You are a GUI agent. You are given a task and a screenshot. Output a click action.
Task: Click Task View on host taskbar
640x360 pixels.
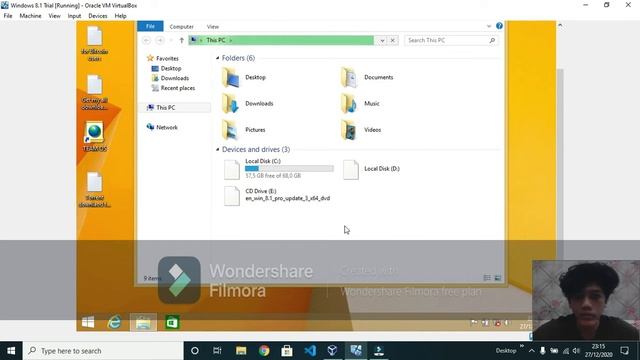click(217, 351)
